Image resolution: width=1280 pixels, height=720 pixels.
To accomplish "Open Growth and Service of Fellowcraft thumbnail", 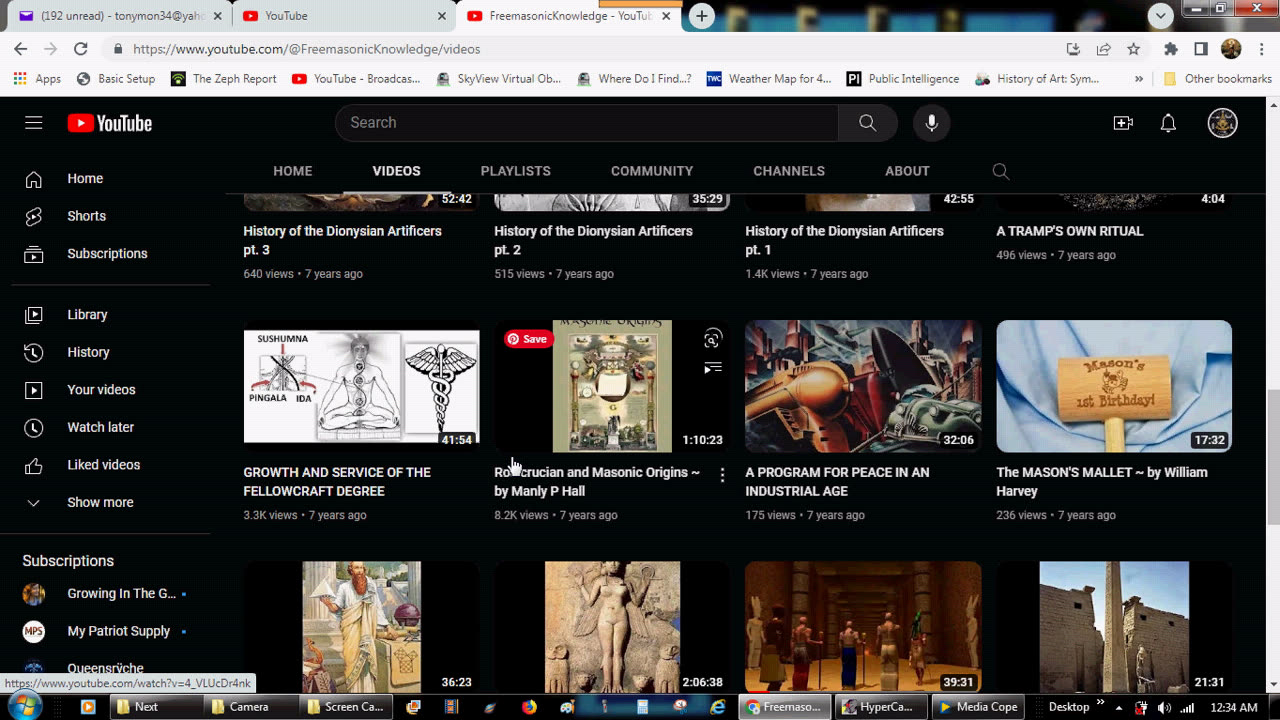I will [x=361, y=386].
